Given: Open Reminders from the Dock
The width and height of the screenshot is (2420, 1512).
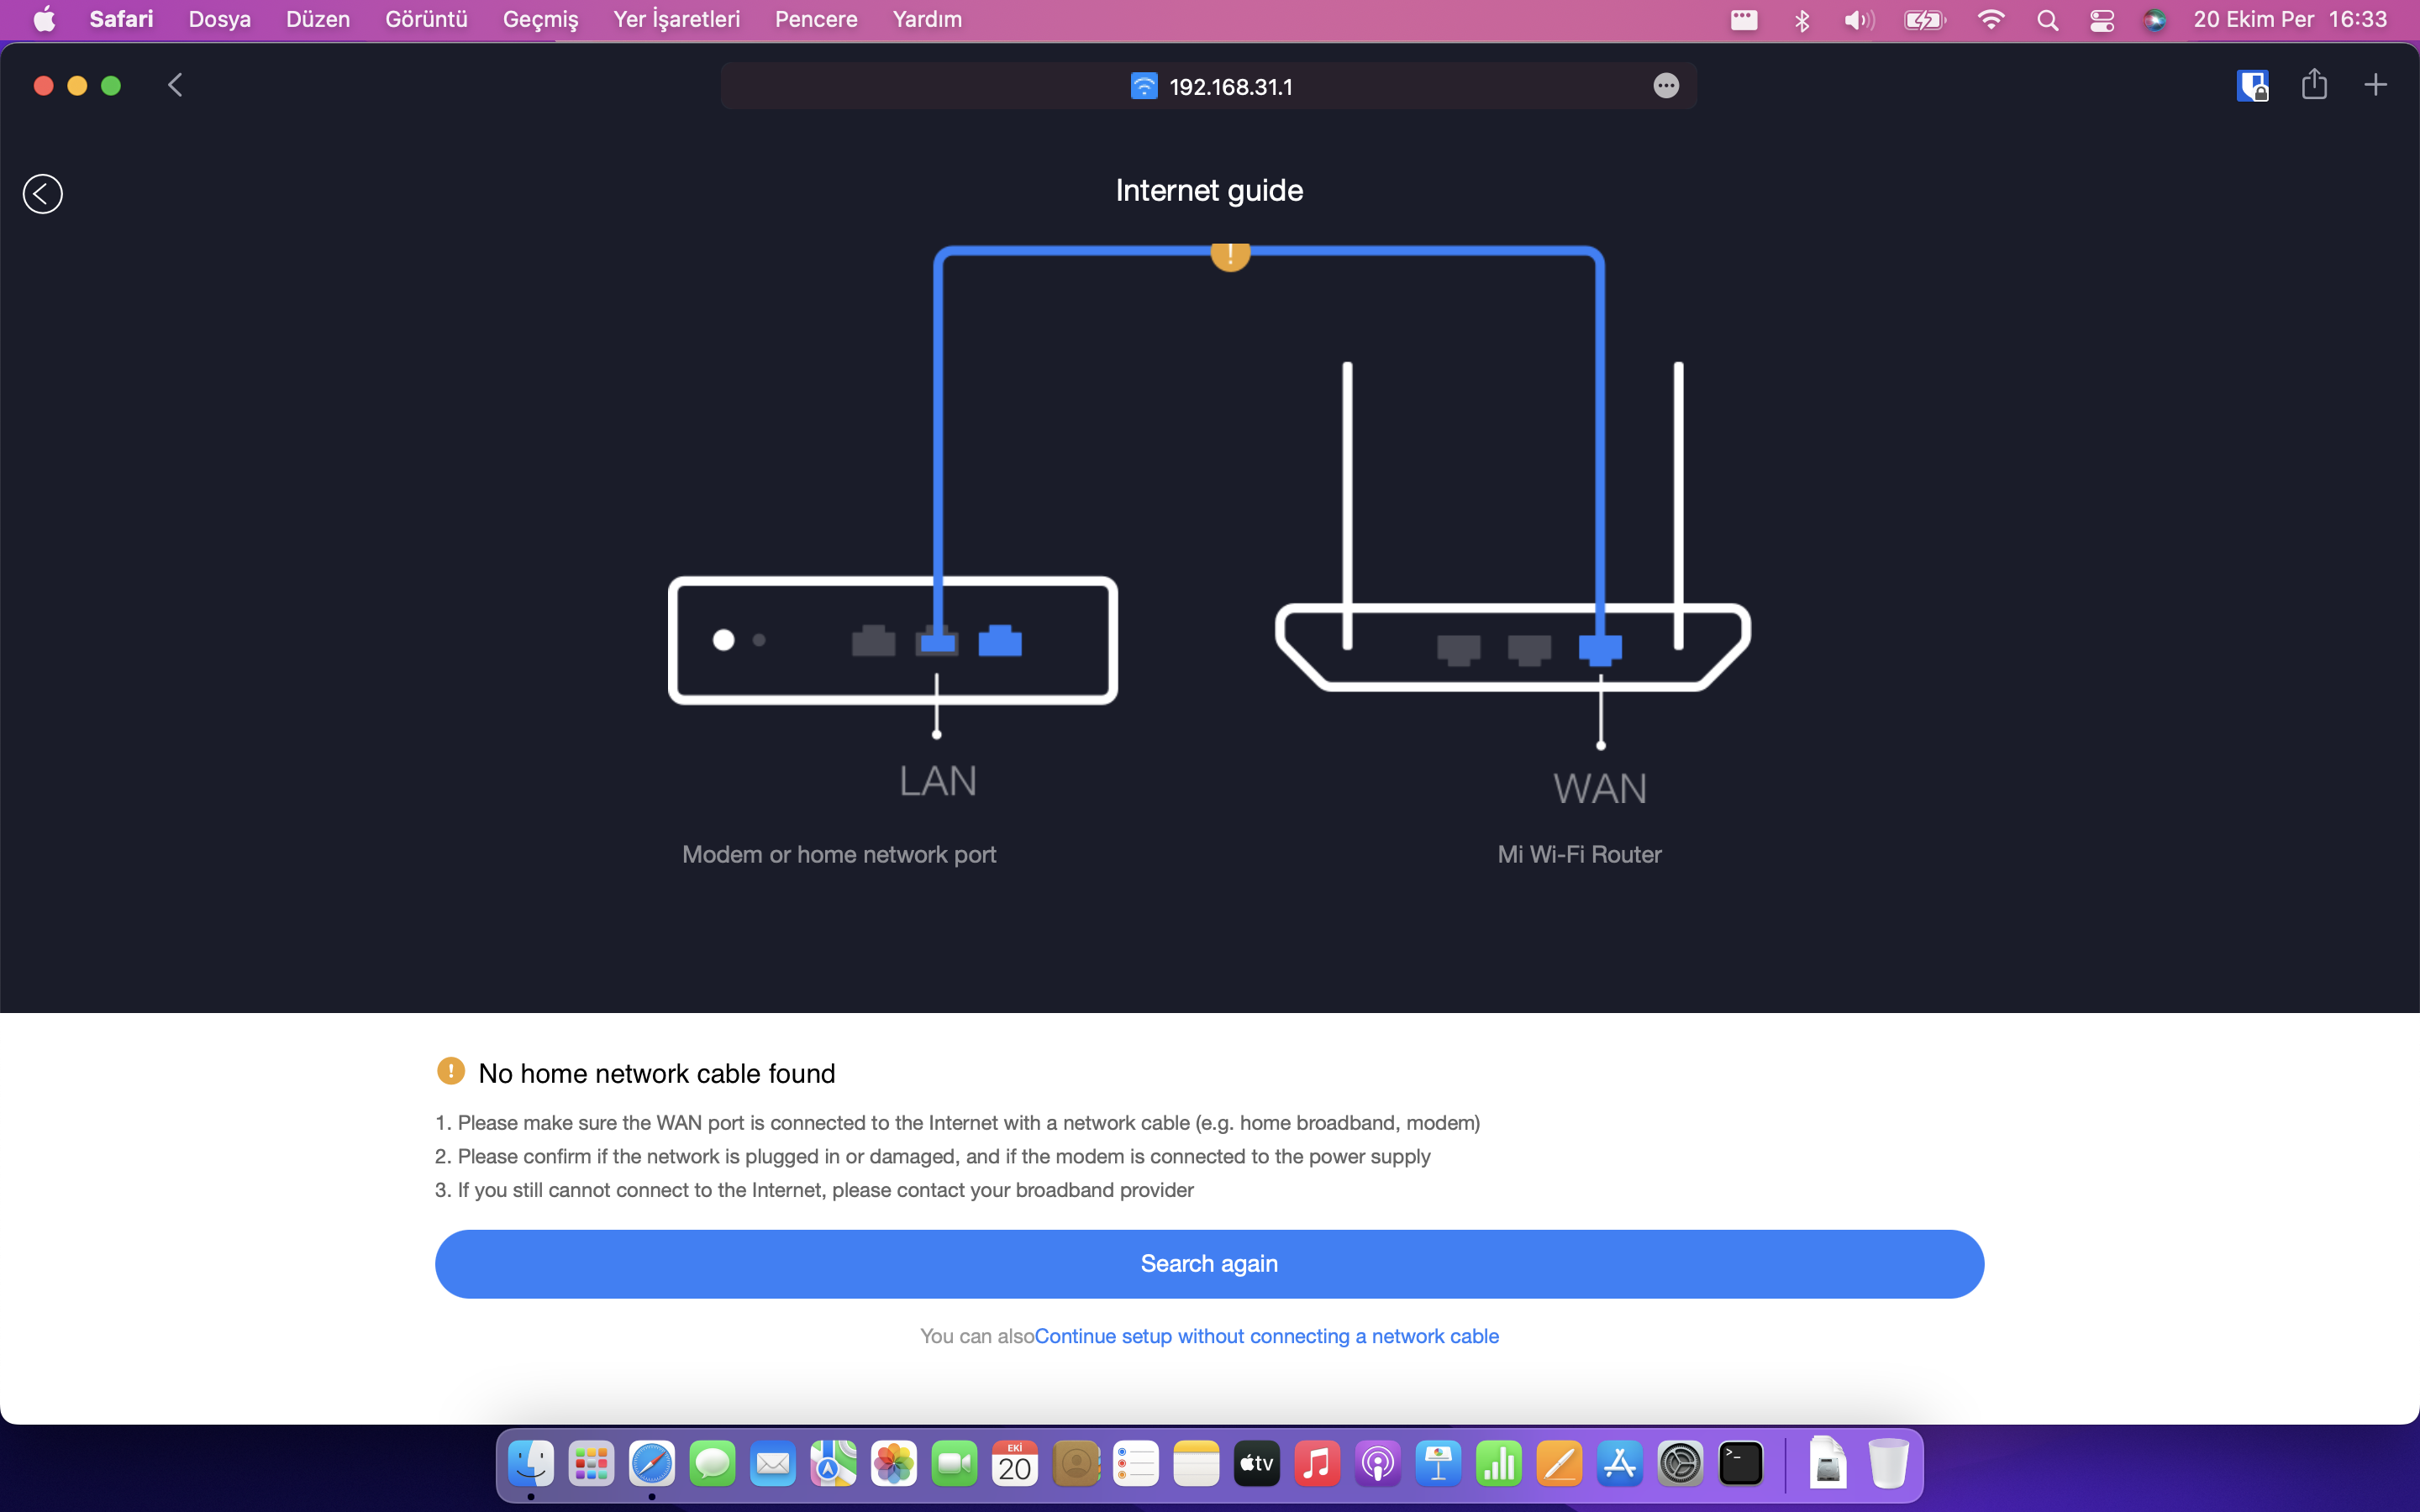Looking at the screenshot, I should click(1136, 1465).
